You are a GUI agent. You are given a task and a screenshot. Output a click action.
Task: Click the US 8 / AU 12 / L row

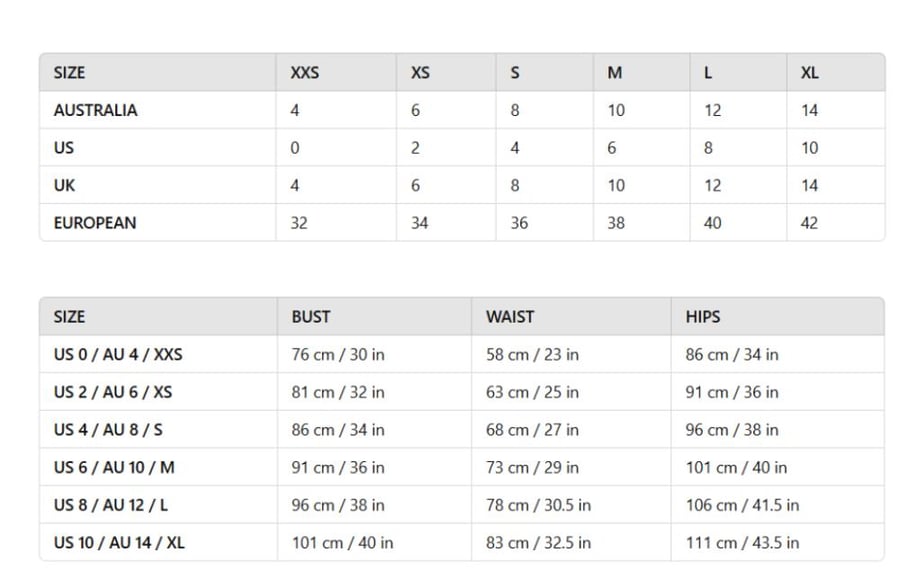pos(462,505)
